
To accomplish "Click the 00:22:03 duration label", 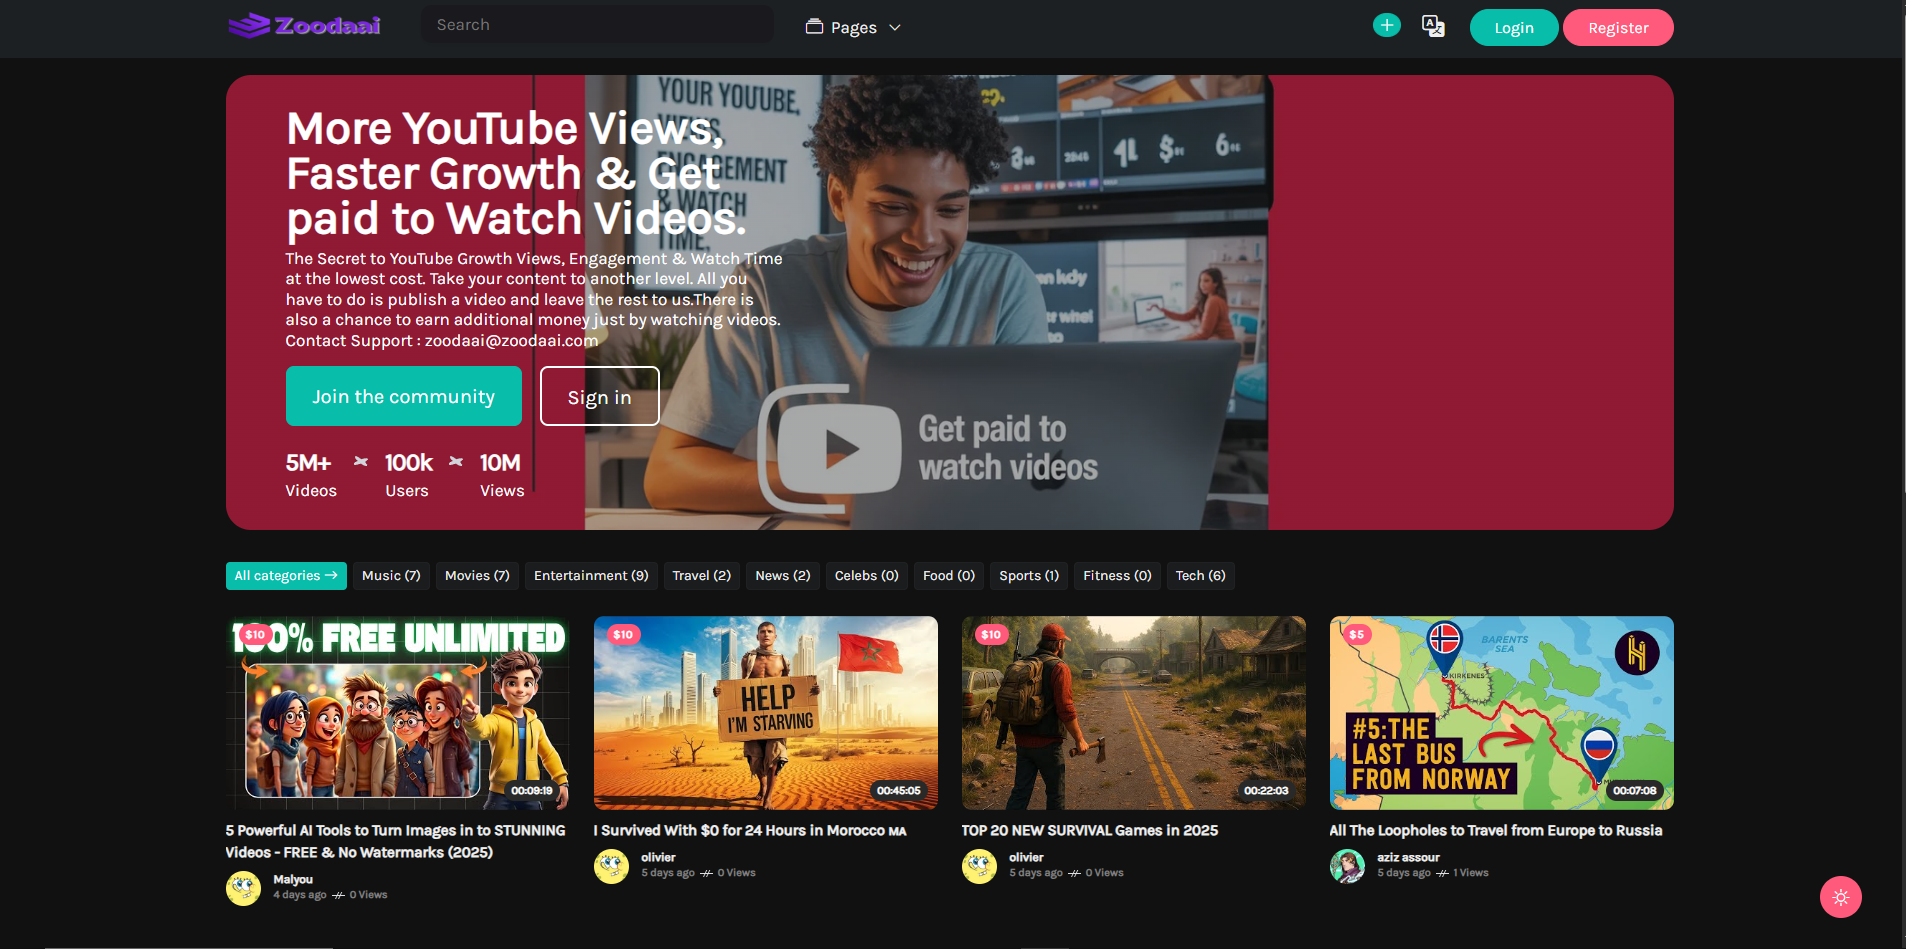I will [1266, 790].
